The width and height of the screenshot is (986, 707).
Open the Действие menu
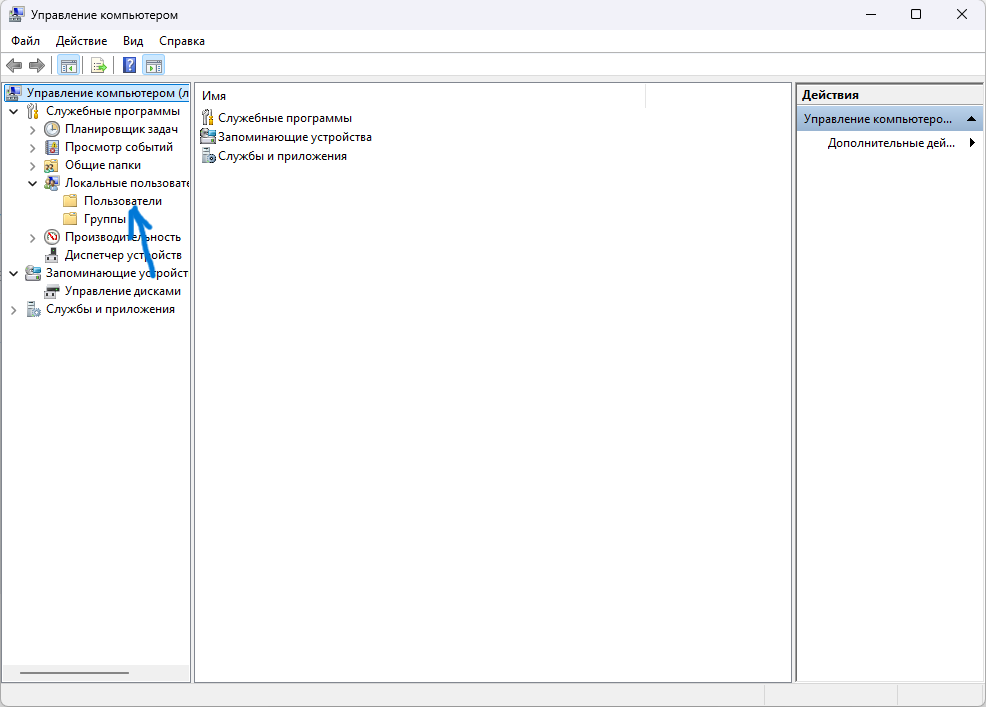82,41
